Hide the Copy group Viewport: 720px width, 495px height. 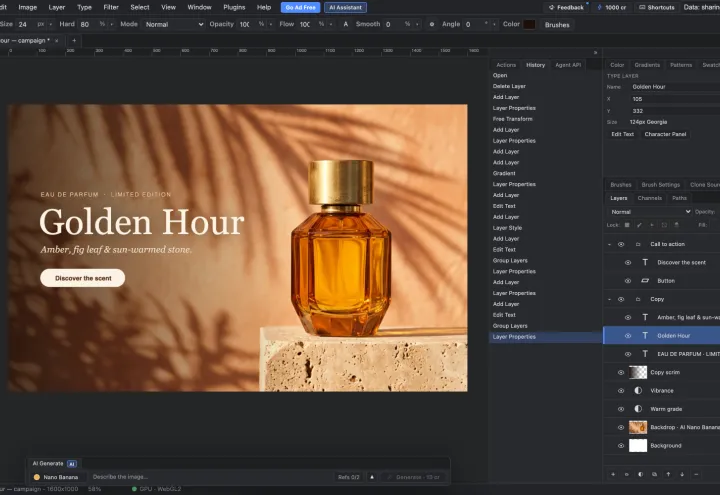tap(621, 299)
